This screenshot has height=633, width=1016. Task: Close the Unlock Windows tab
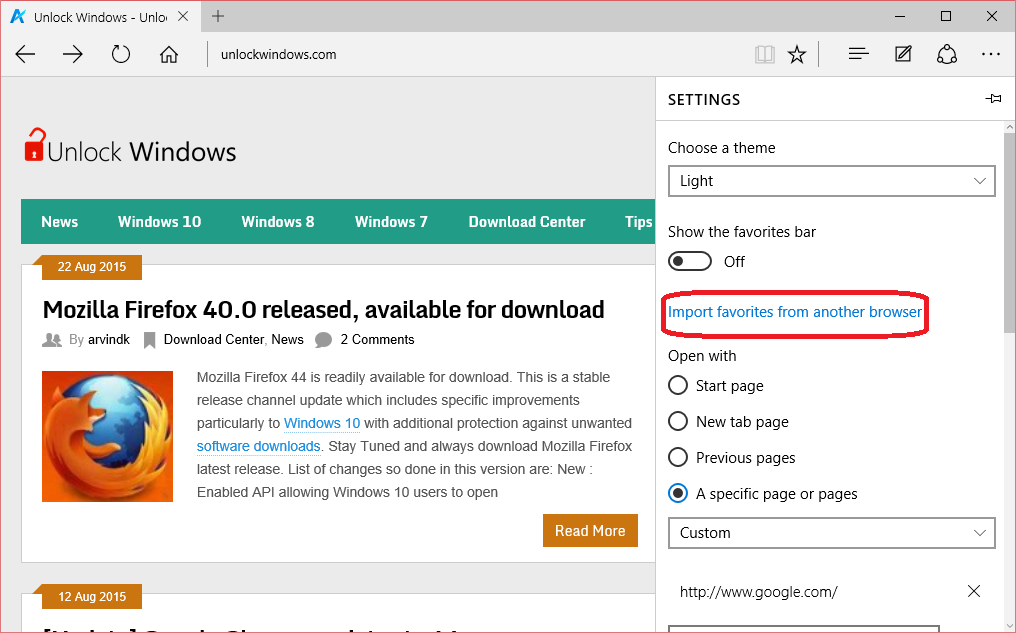coord(183,16)
